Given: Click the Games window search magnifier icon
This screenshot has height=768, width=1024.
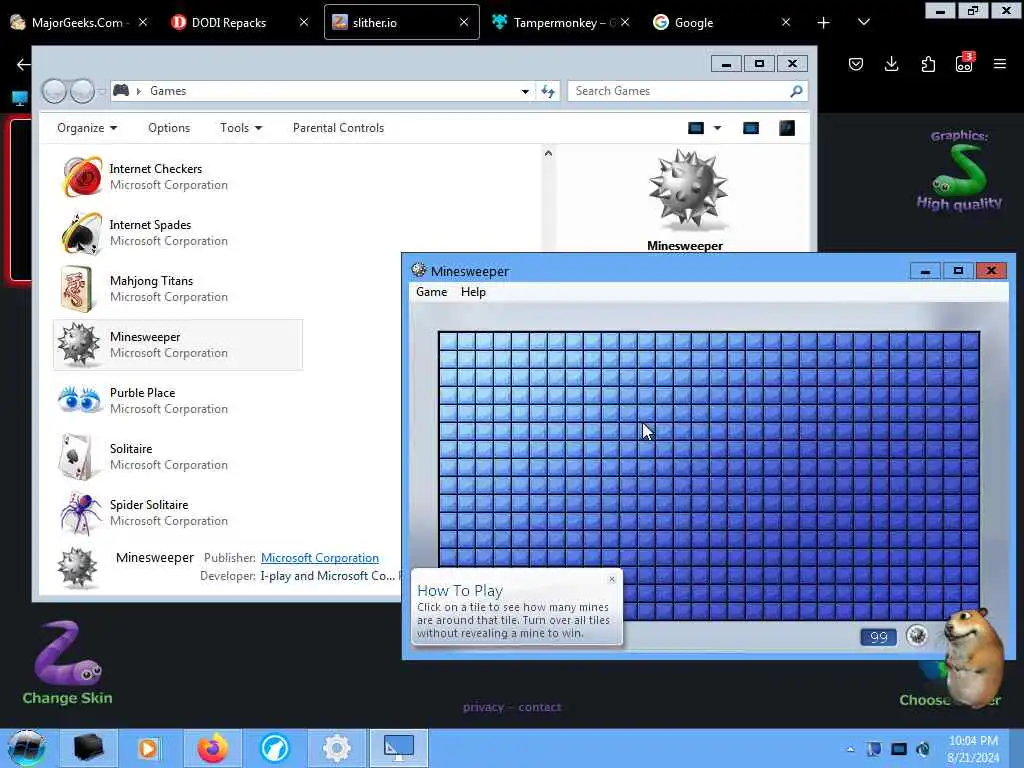Looking at the screenshot, I should pos(796,91).
